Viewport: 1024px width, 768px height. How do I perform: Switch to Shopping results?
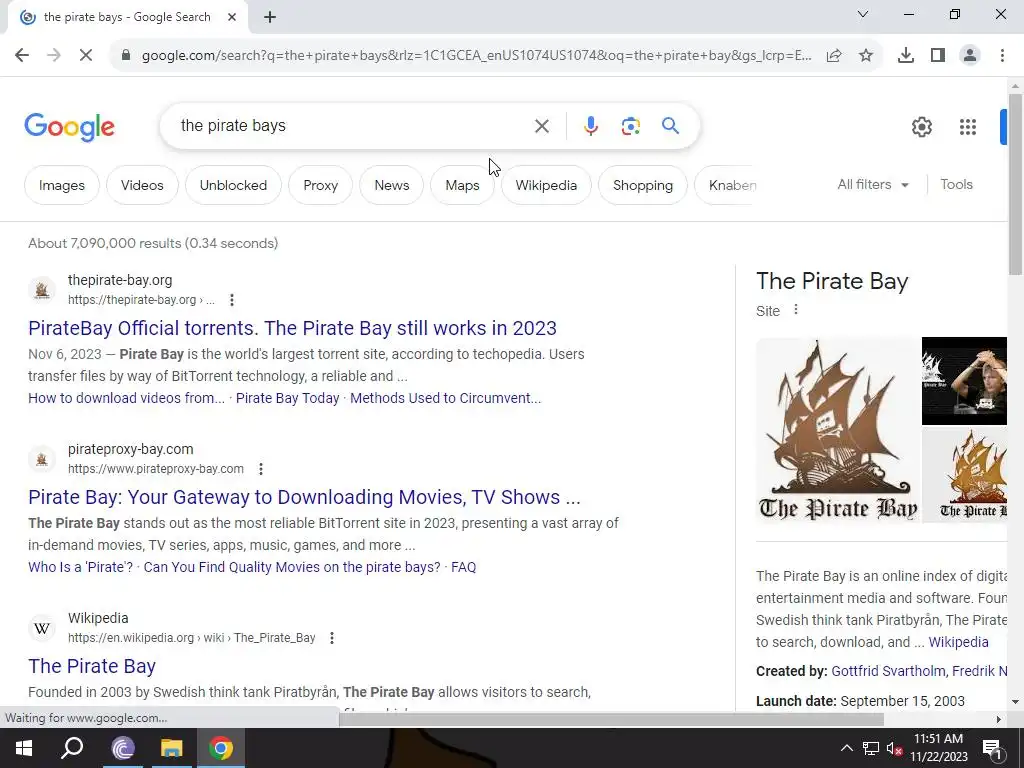point(643,185)
